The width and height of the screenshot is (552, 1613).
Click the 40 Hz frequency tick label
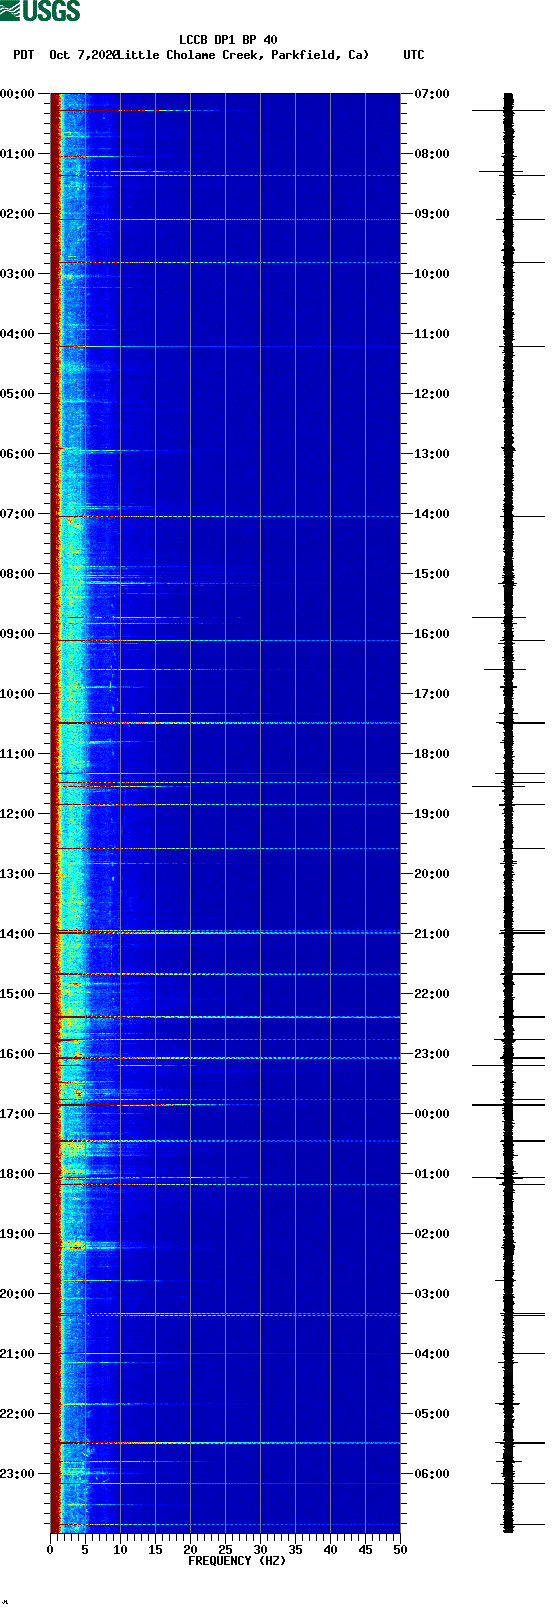tap(330, 1550)
